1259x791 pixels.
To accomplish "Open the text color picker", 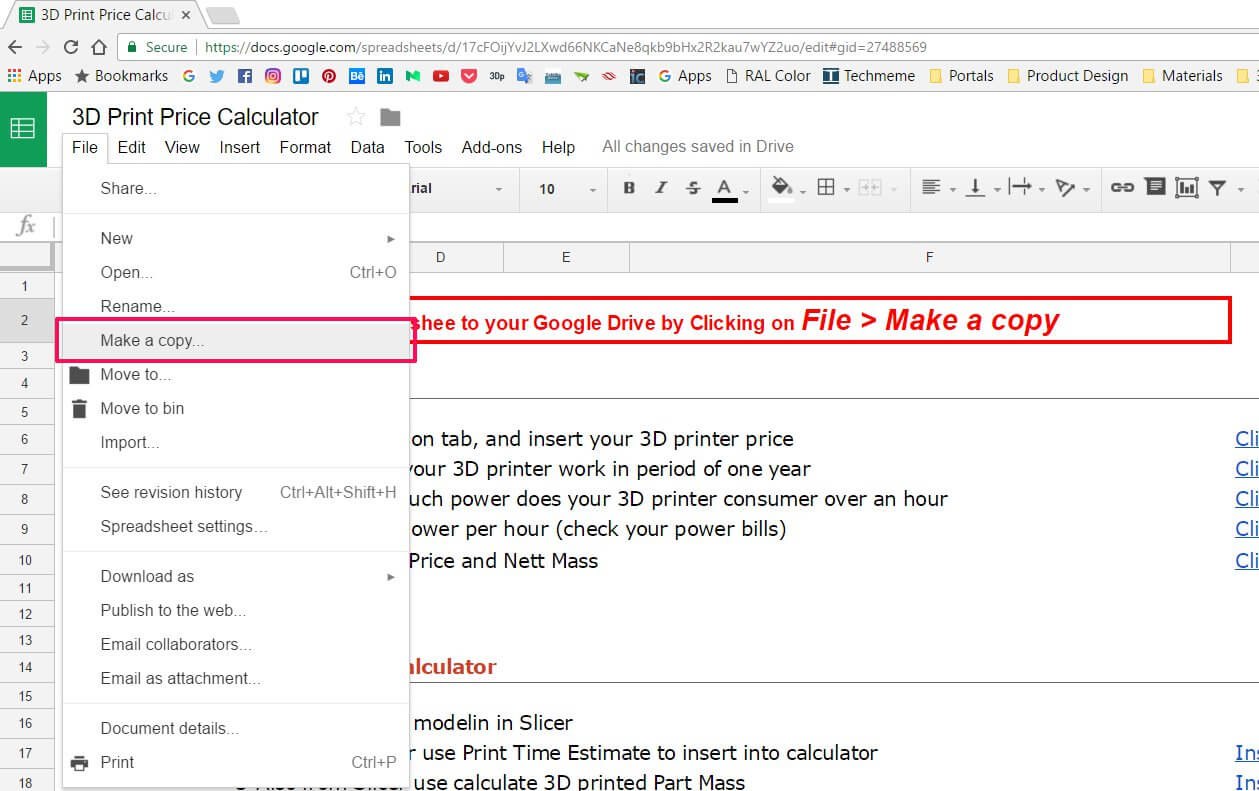I will 725,188.
